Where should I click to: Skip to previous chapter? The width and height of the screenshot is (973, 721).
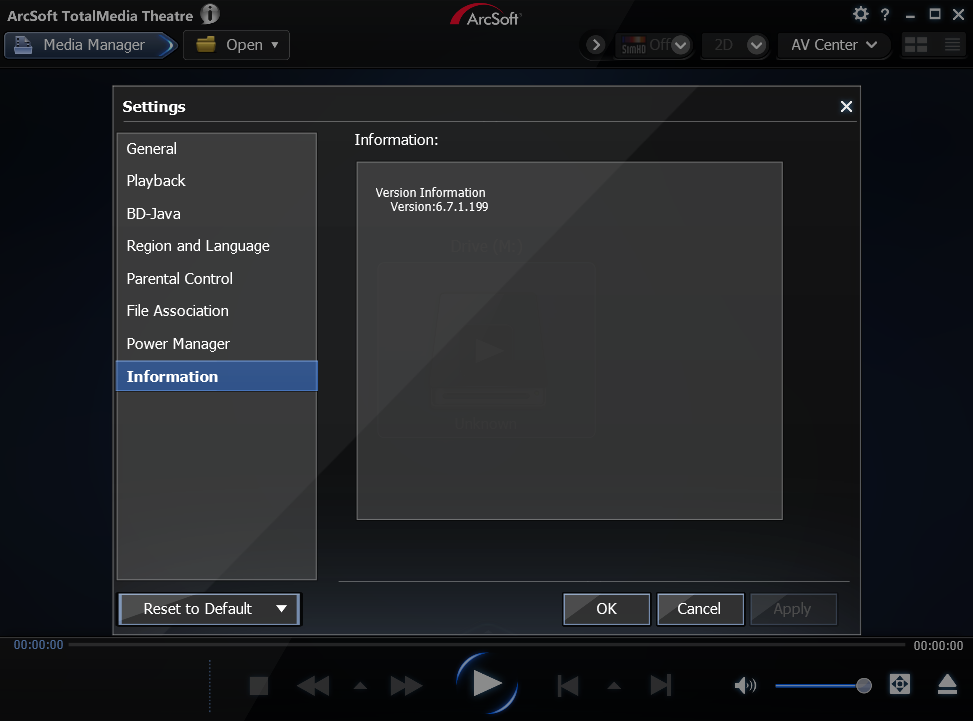[568, 686]
